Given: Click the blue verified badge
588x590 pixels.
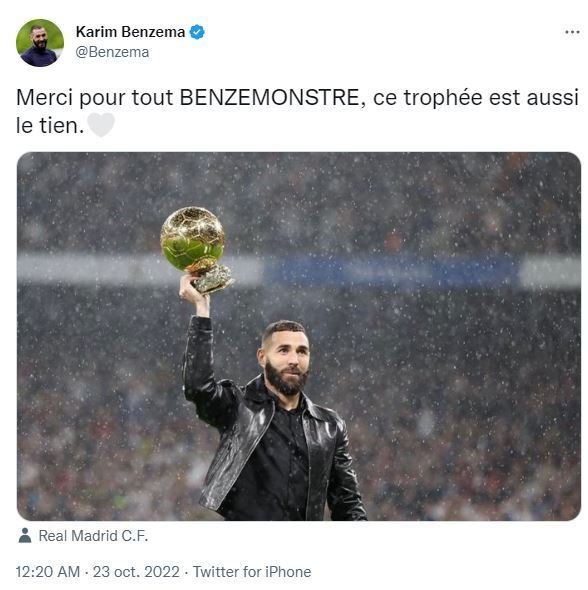Looking at the screenshot, I should point(197,32).
